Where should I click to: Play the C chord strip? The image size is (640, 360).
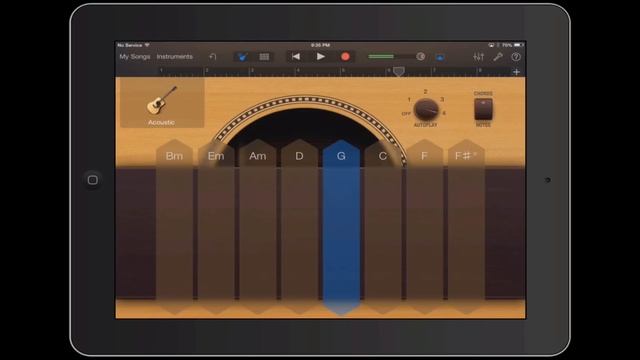click(382, 227)
